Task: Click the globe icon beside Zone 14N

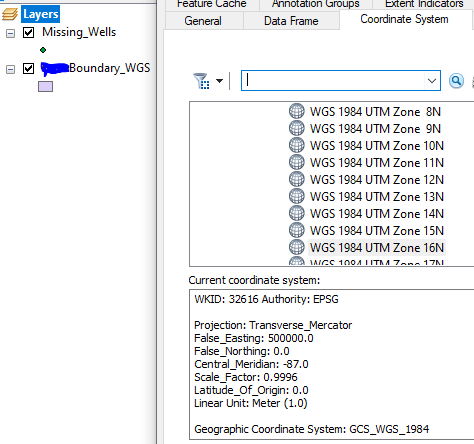Action: [x=297, y=213]
